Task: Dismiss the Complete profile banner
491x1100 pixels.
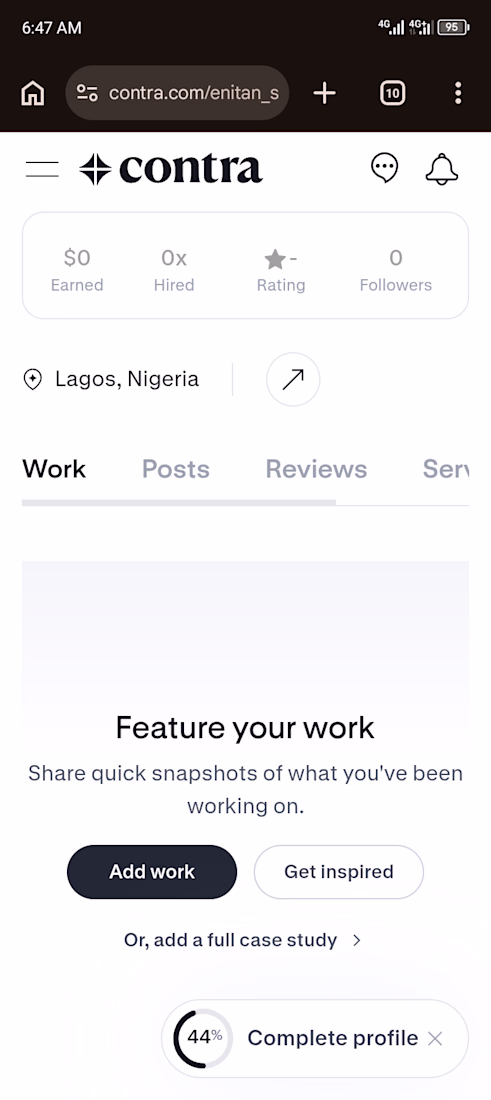Action: click(x=435, y=1038)
